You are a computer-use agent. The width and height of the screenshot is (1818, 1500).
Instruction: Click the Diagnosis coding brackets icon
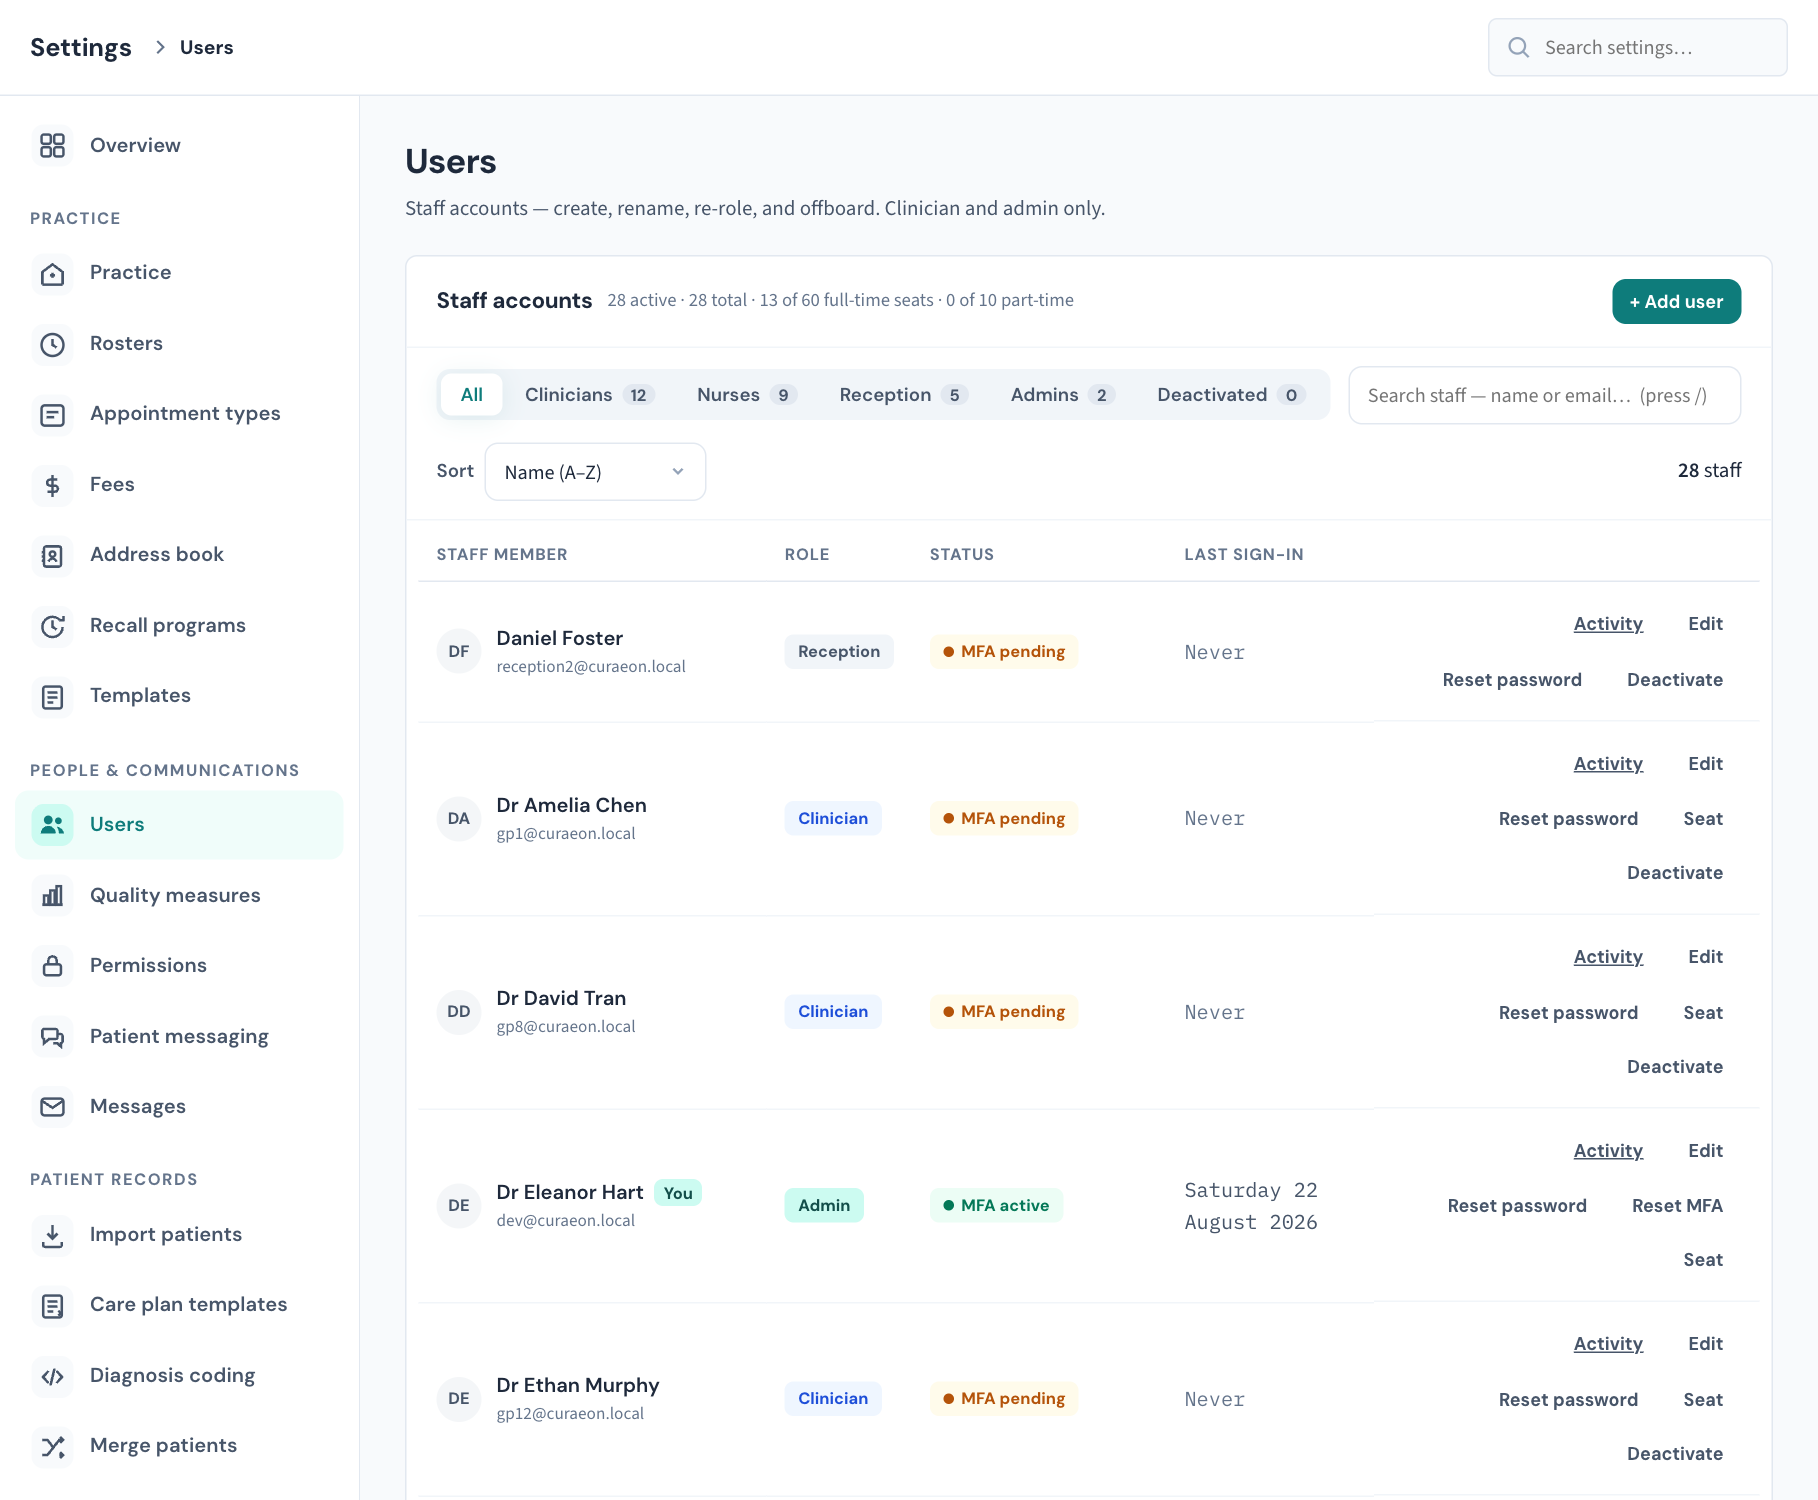pyautogui.click(x=52, y=1377)
